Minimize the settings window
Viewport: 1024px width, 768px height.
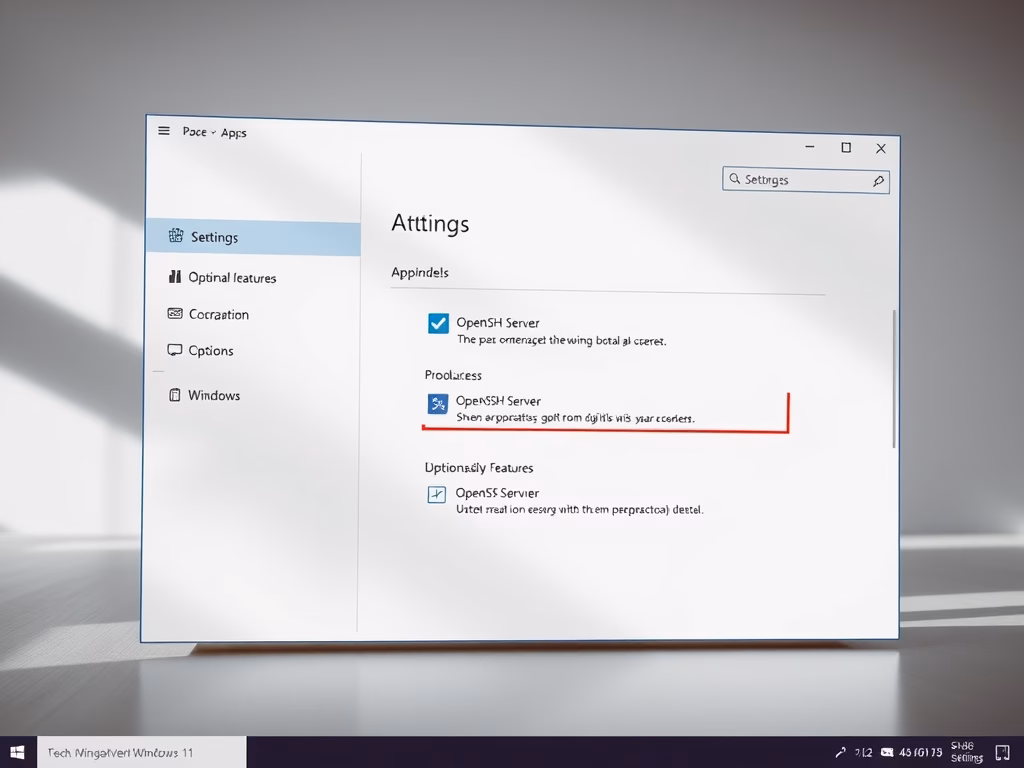[810, 146]
